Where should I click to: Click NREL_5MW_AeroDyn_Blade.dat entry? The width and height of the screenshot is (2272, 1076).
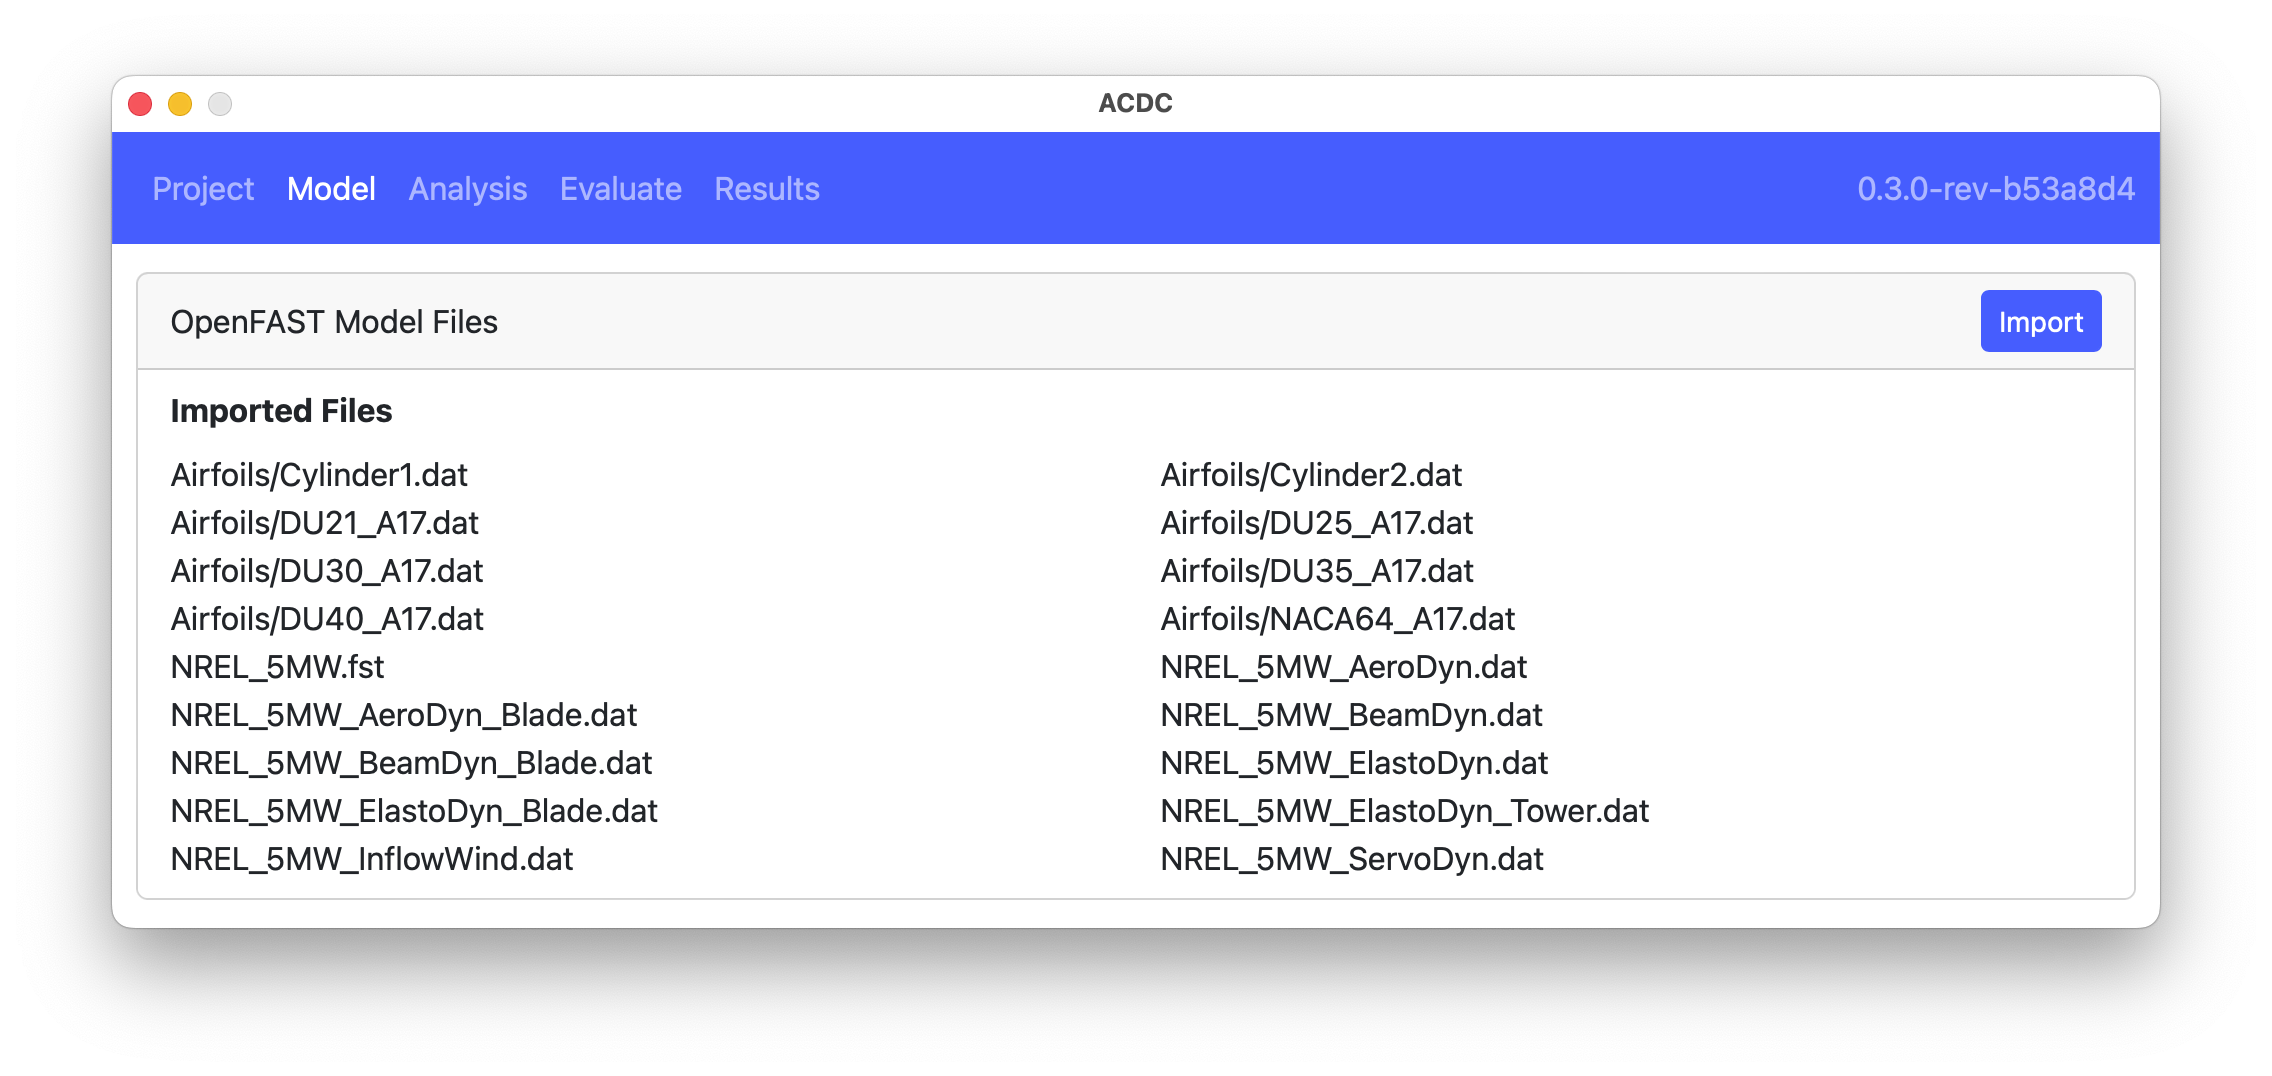tap(404, 714)
